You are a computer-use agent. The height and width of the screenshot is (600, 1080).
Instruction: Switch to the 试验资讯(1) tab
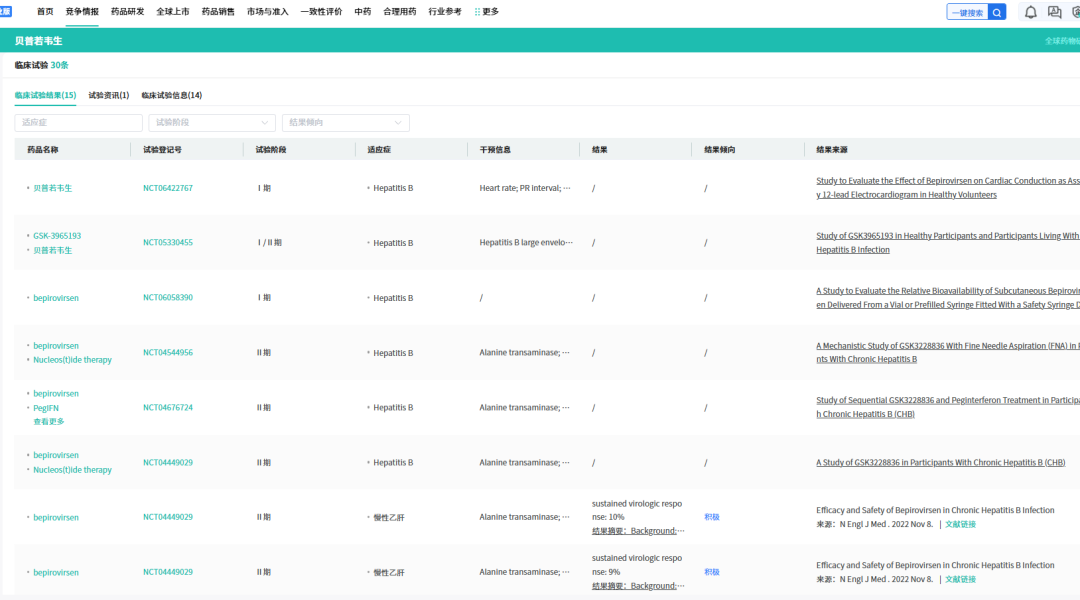[109, 95]
